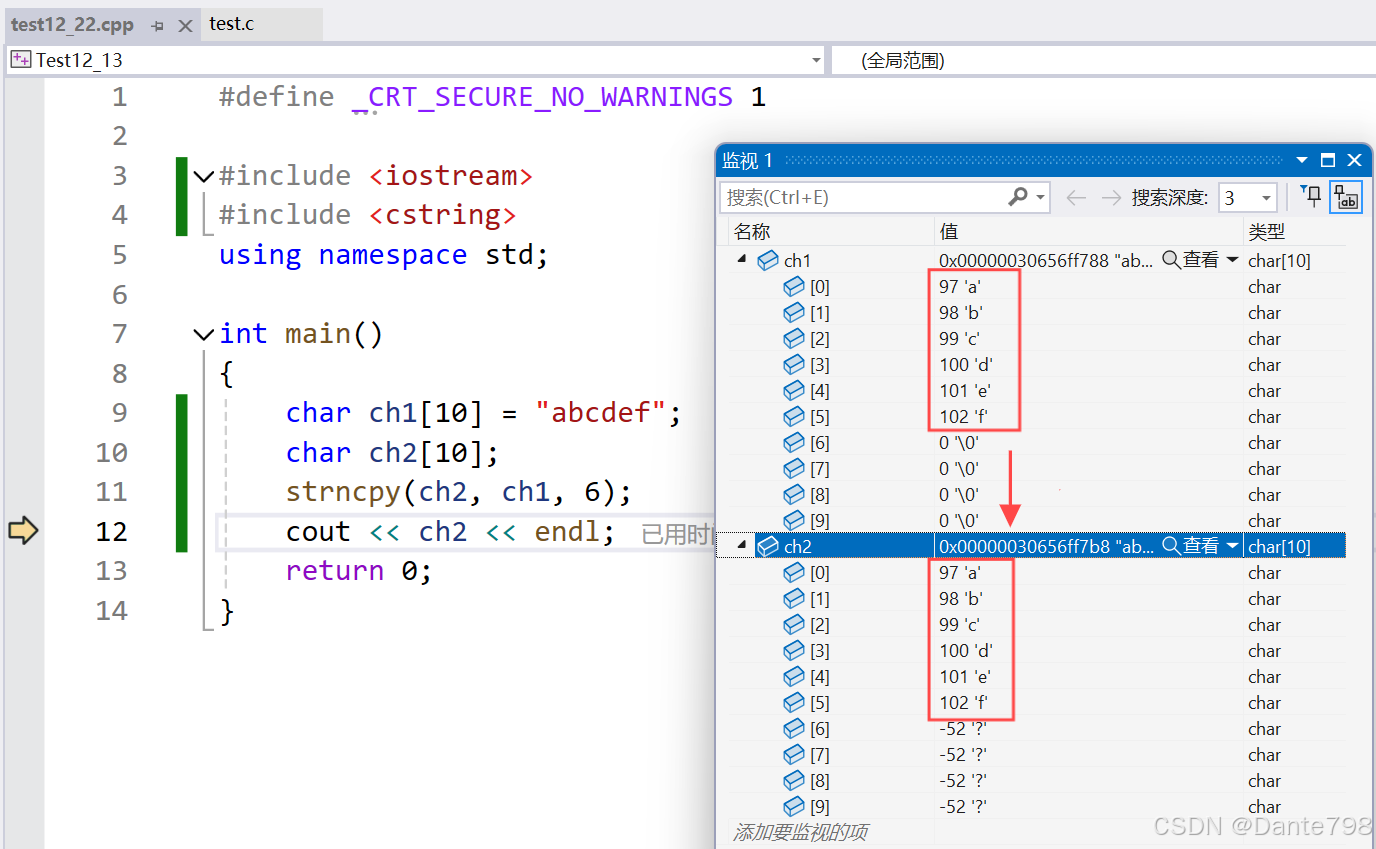
Task: Click the cube variable icon next to ch2
Action: pos(768,547)
